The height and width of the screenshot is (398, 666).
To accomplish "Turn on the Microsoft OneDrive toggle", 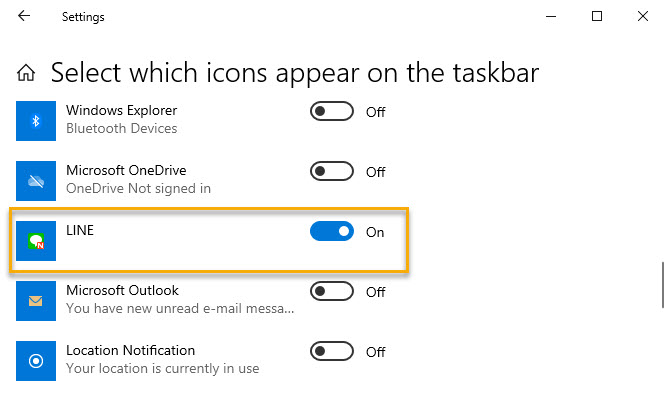I will coord(332,171).
